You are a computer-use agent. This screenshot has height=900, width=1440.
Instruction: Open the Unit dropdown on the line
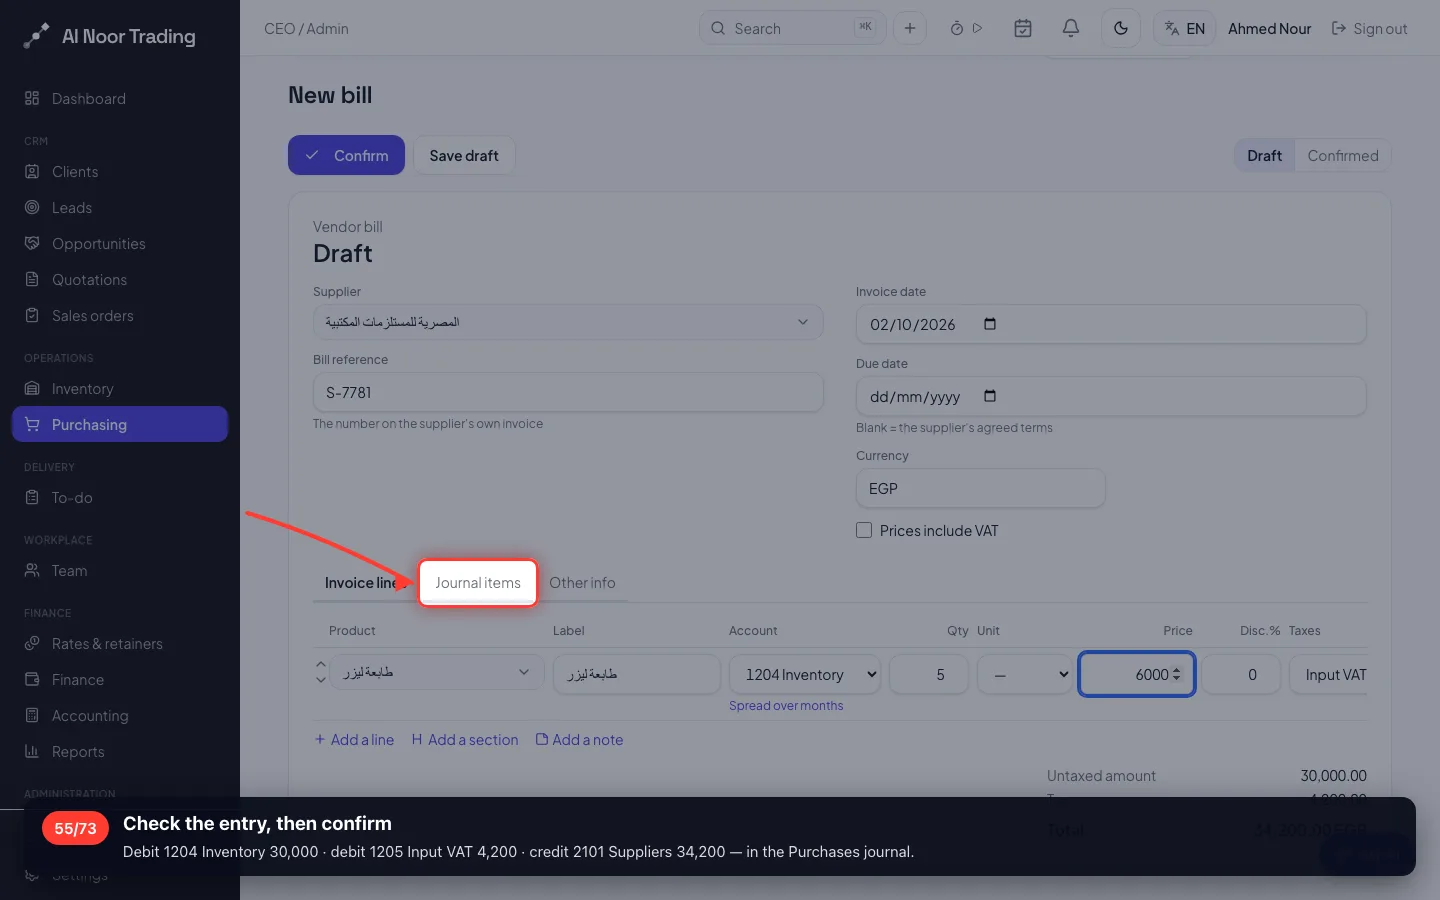tap(1025, 674)
